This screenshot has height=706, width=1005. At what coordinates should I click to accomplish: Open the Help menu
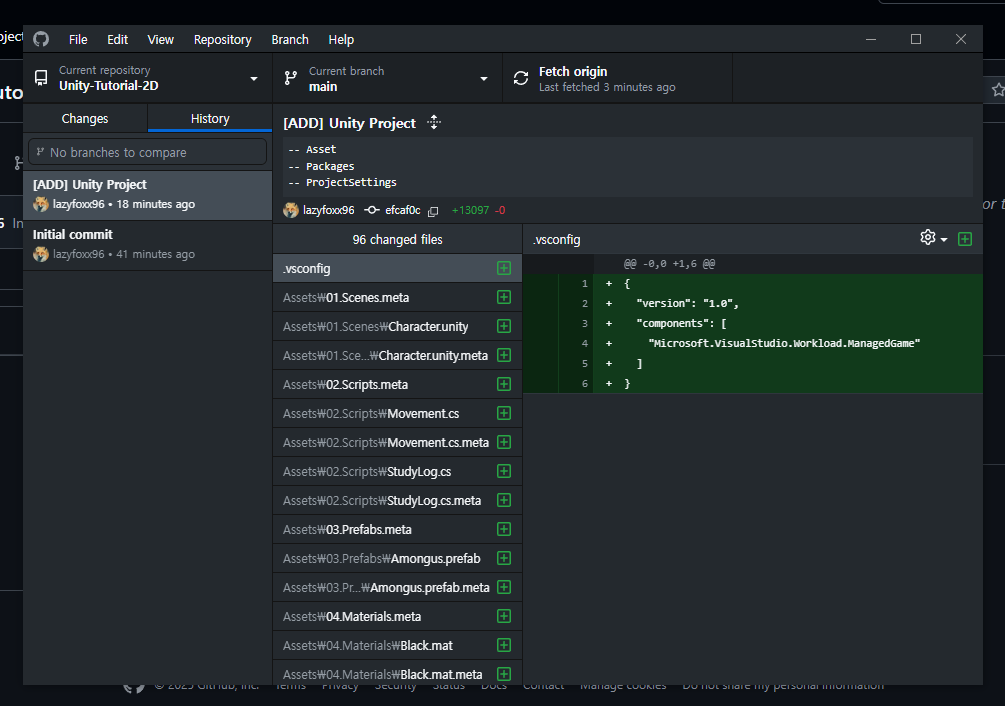pos(341,40)
